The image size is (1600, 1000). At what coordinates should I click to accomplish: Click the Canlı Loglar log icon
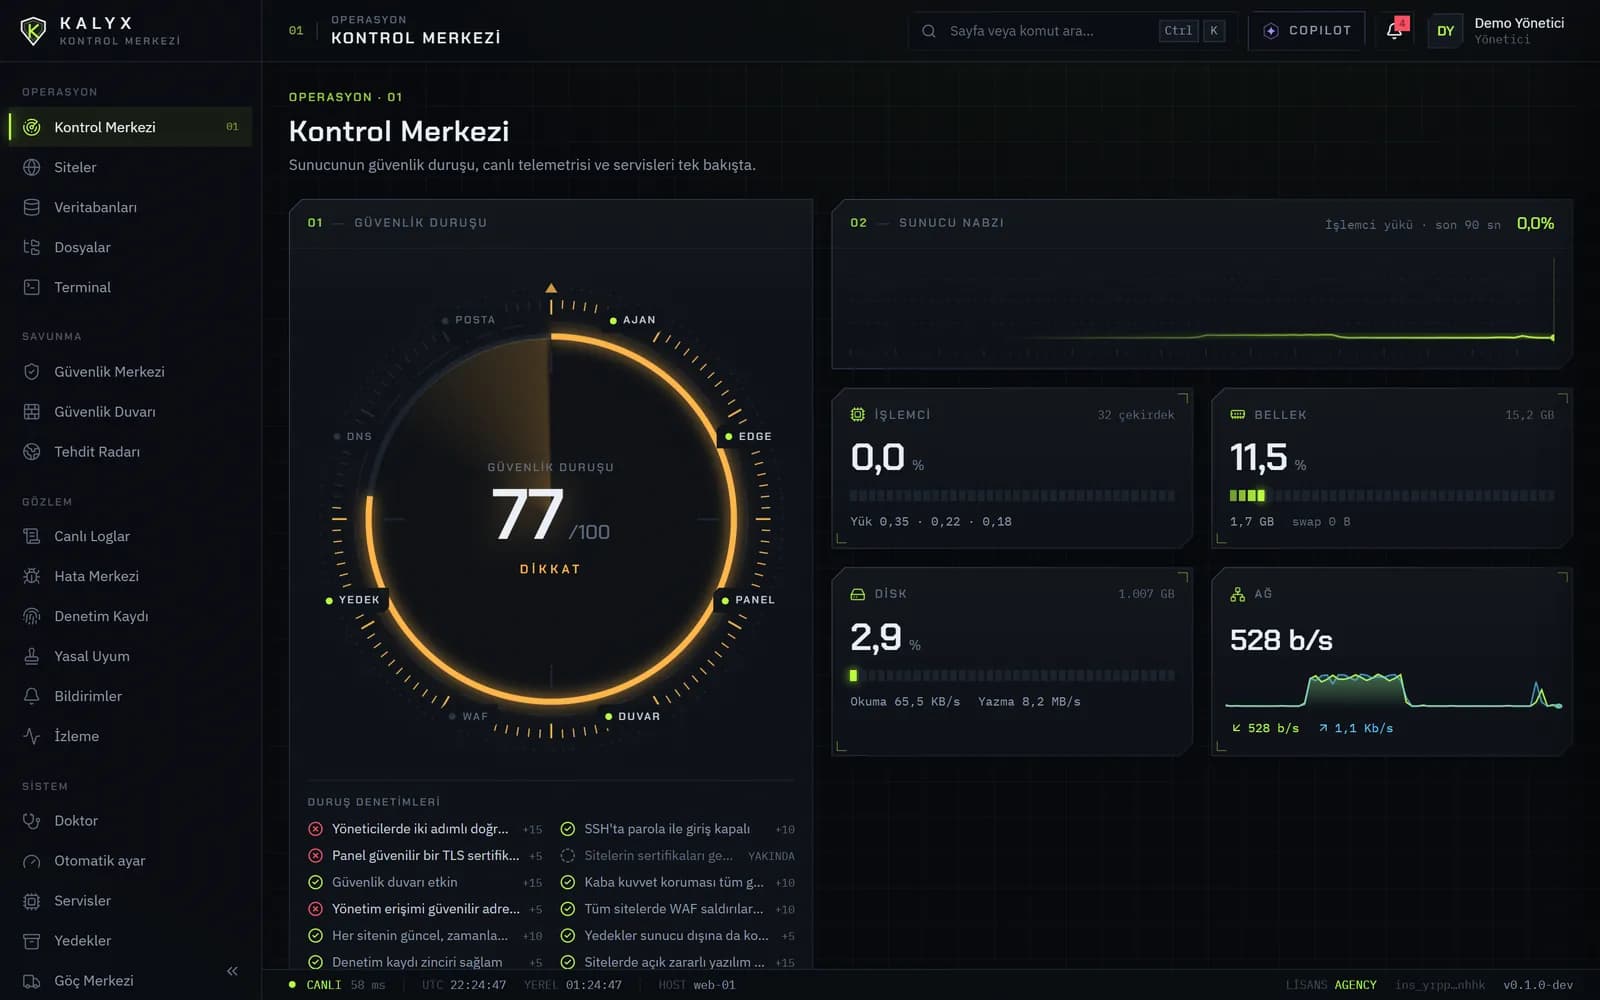point(32,536)
